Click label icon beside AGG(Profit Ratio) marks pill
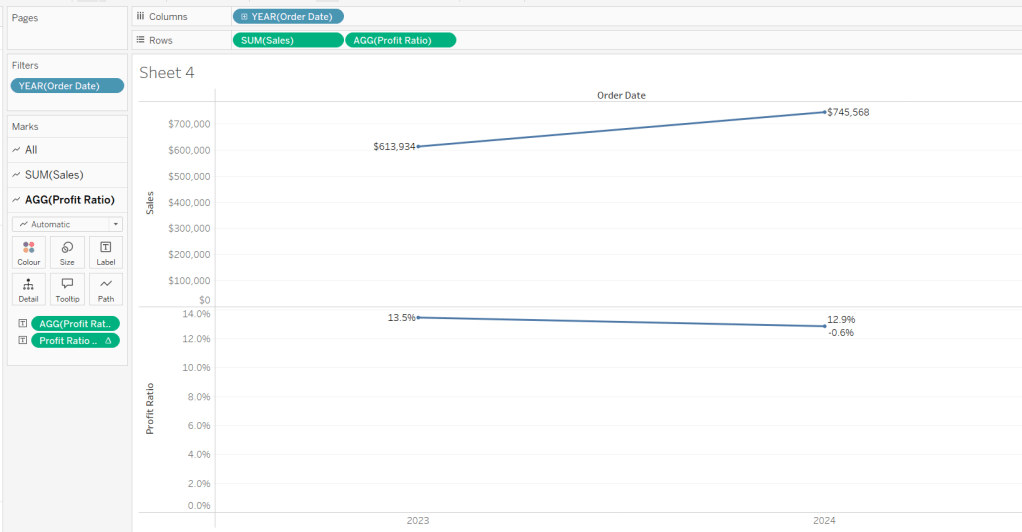This screenshot has width=1022, height=532. point(22,323)
